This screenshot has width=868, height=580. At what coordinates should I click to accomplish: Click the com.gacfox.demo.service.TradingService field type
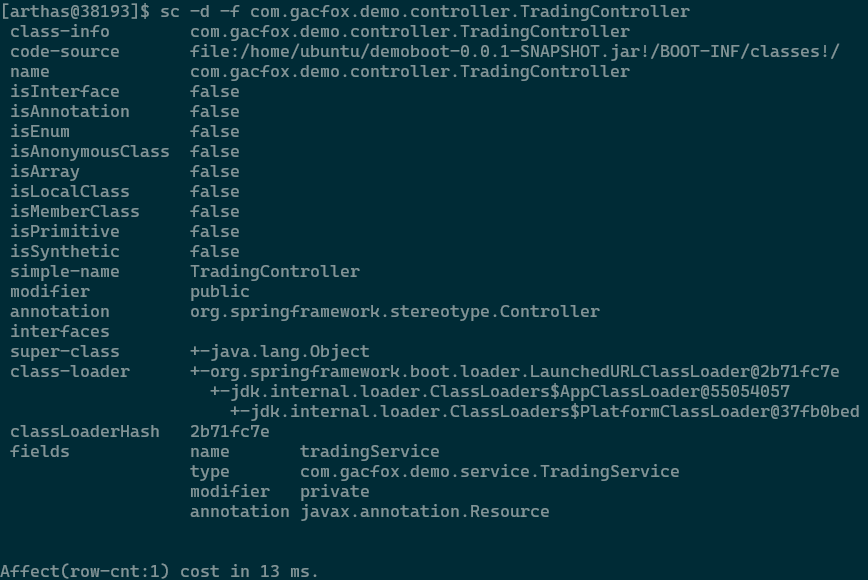[x=489, y=472]
